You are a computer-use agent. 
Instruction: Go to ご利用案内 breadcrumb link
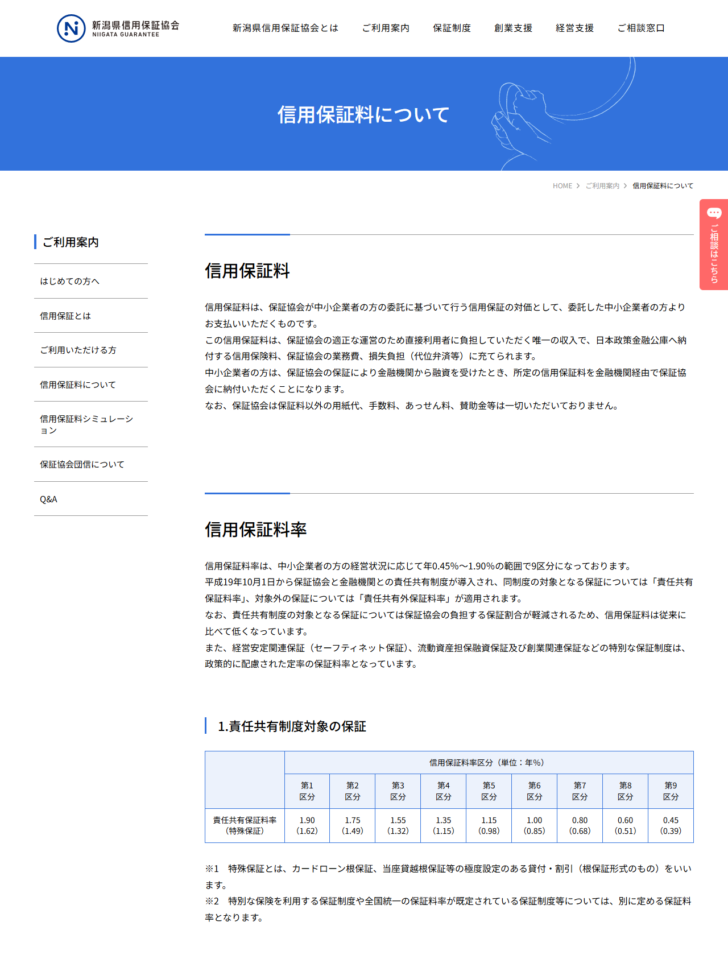602,186
